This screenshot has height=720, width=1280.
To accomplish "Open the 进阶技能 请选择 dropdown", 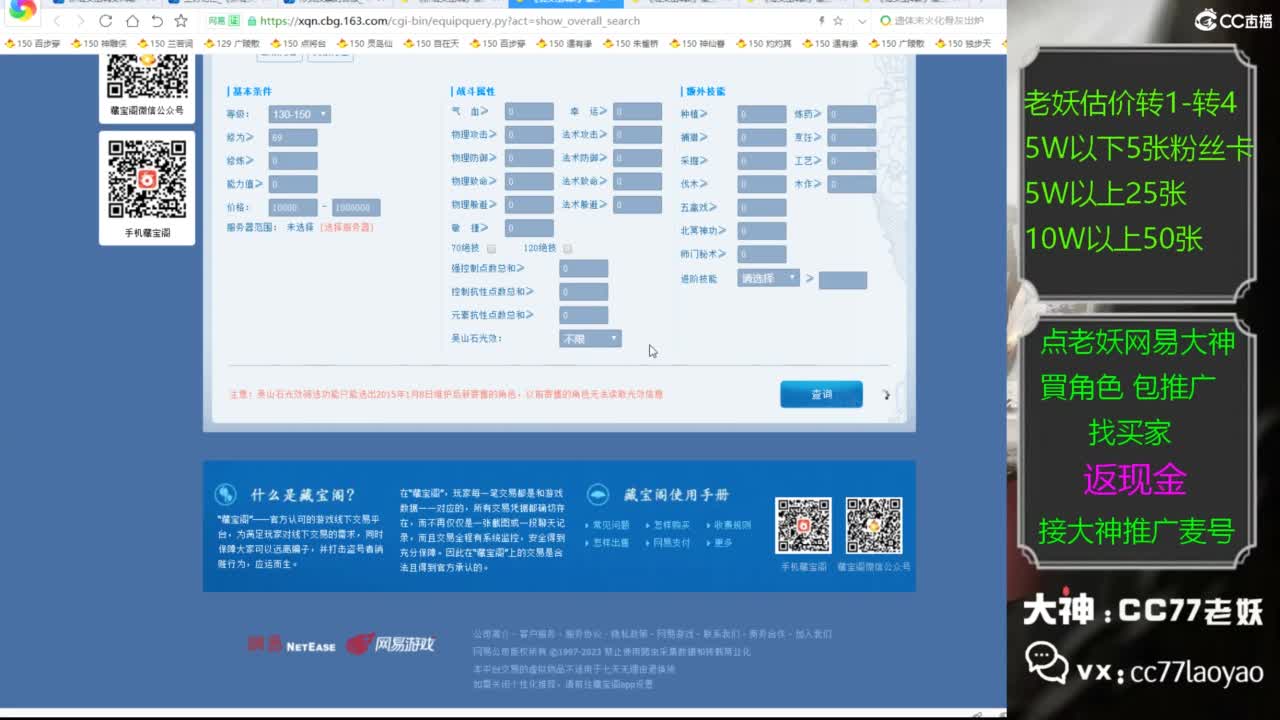I will pos(770,278).
